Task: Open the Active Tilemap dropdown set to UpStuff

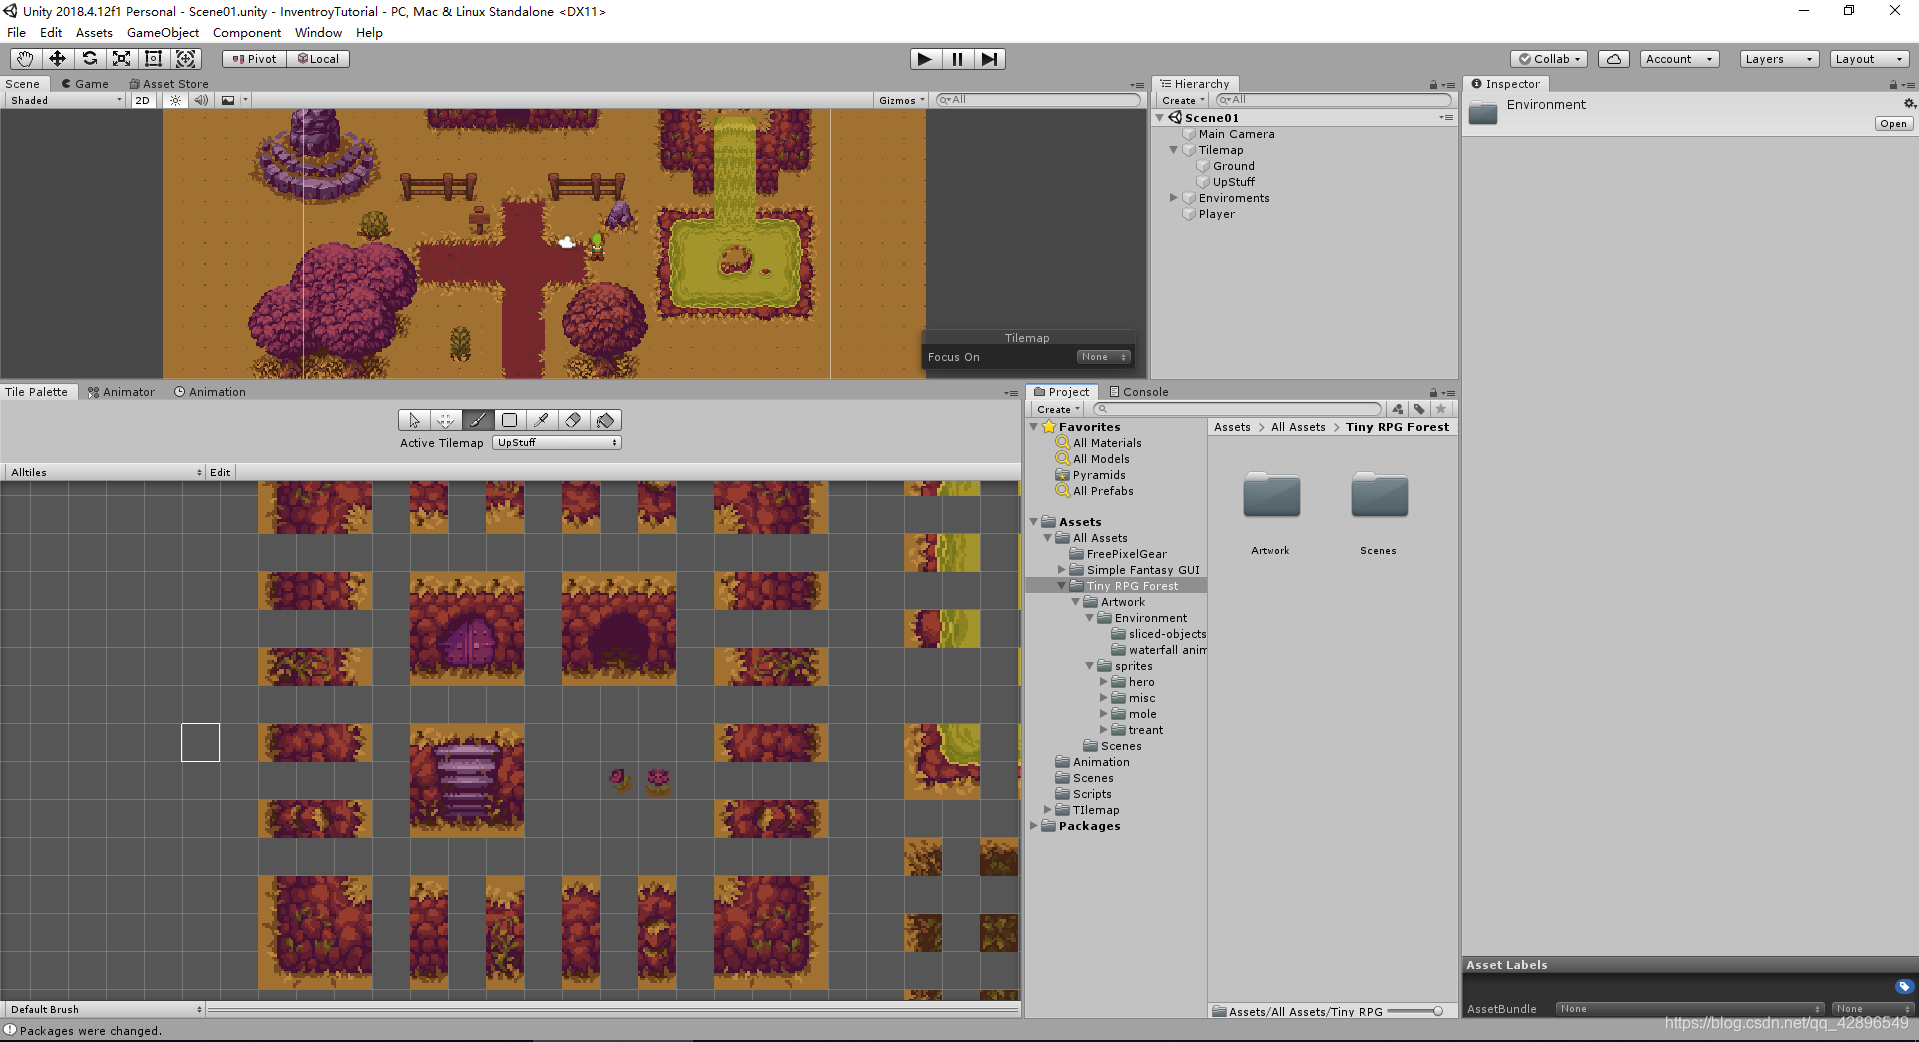Action: click(x=556, y=442)
